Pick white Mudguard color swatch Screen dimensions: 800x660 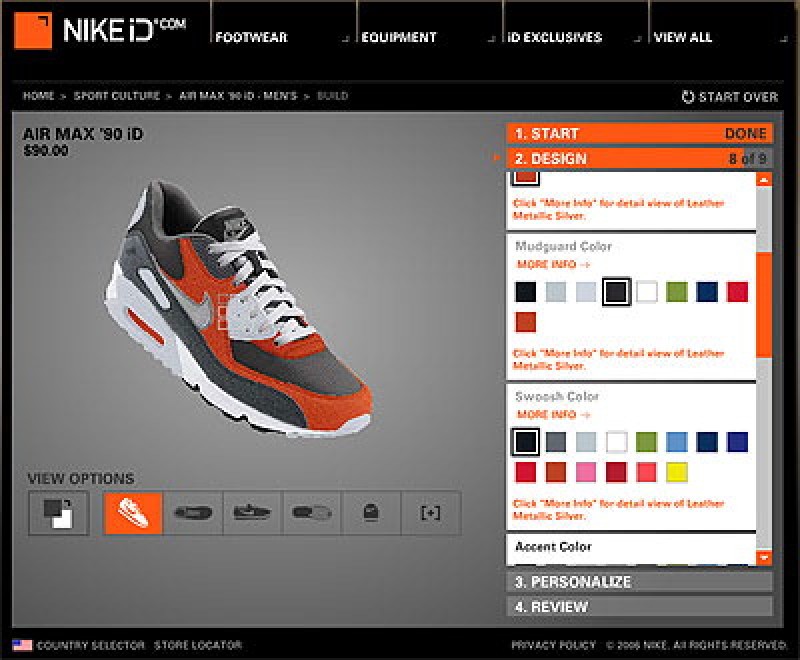pyautogui.click(x=647, y=292)
